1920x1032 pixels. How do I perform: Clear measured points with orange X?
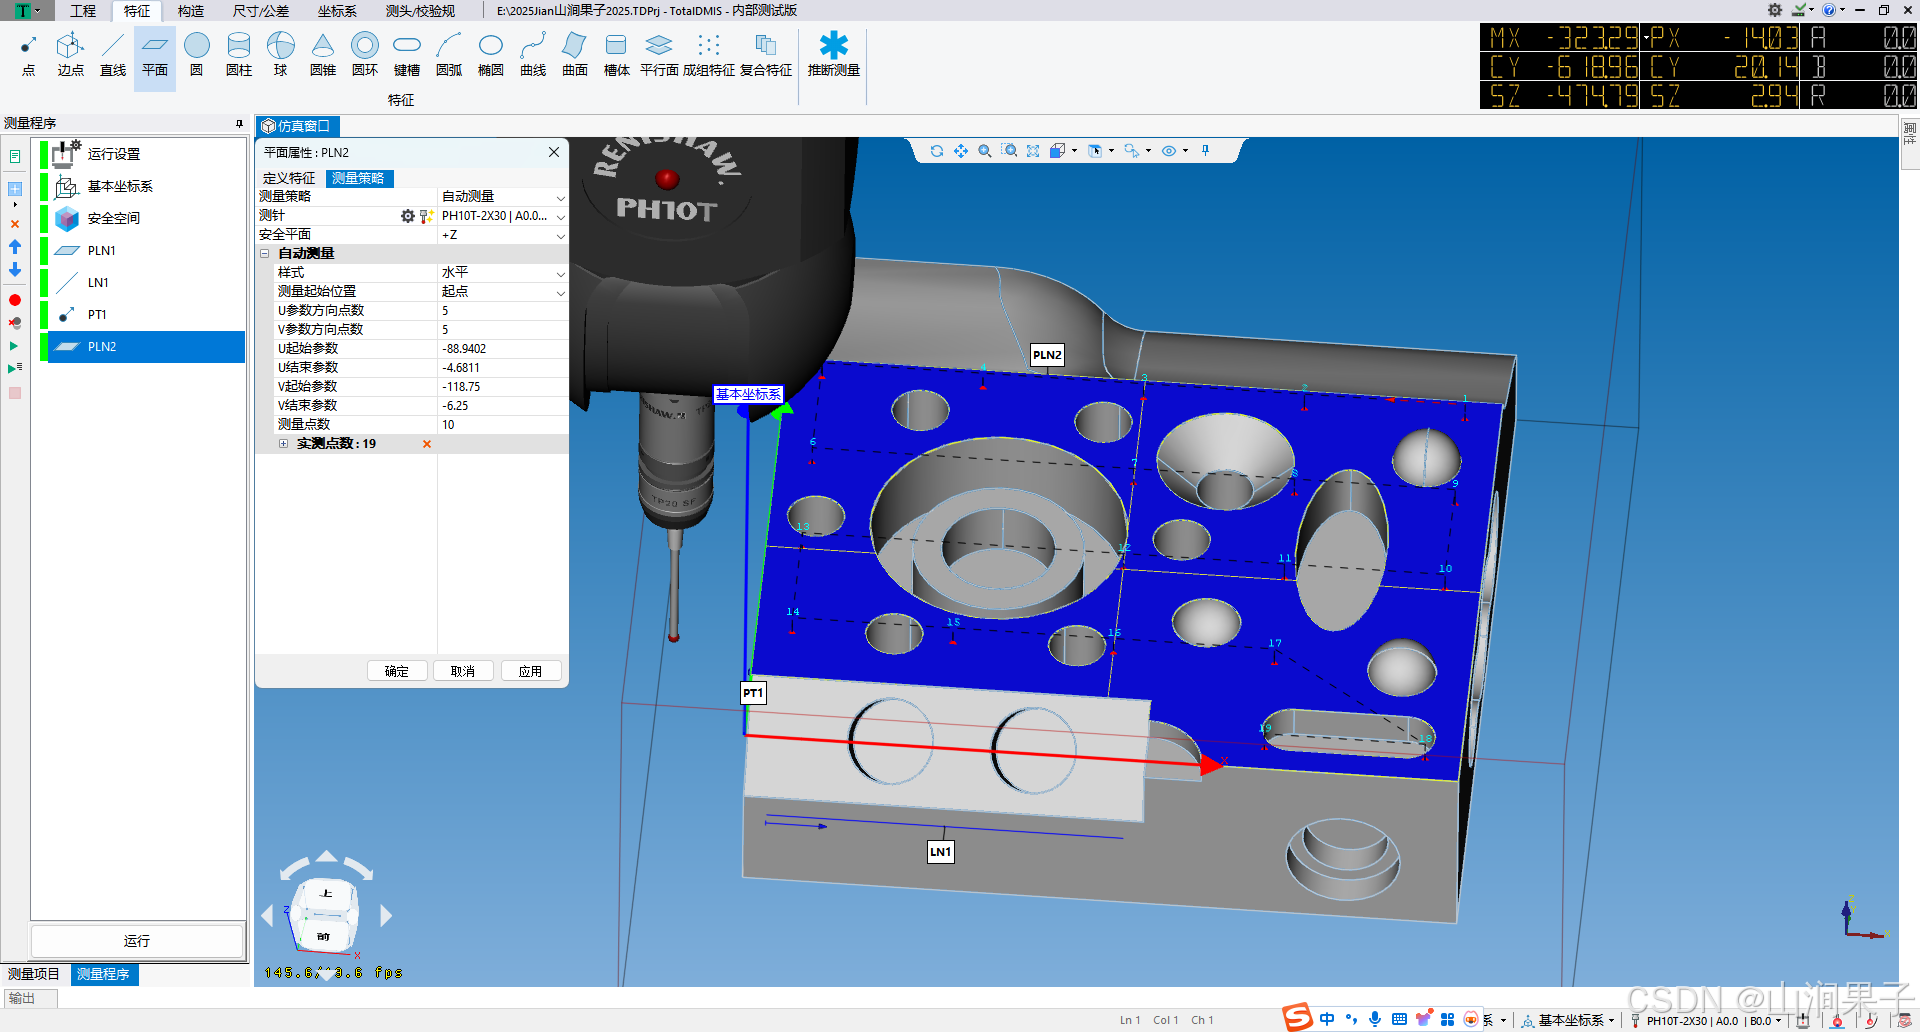(427, 444)
